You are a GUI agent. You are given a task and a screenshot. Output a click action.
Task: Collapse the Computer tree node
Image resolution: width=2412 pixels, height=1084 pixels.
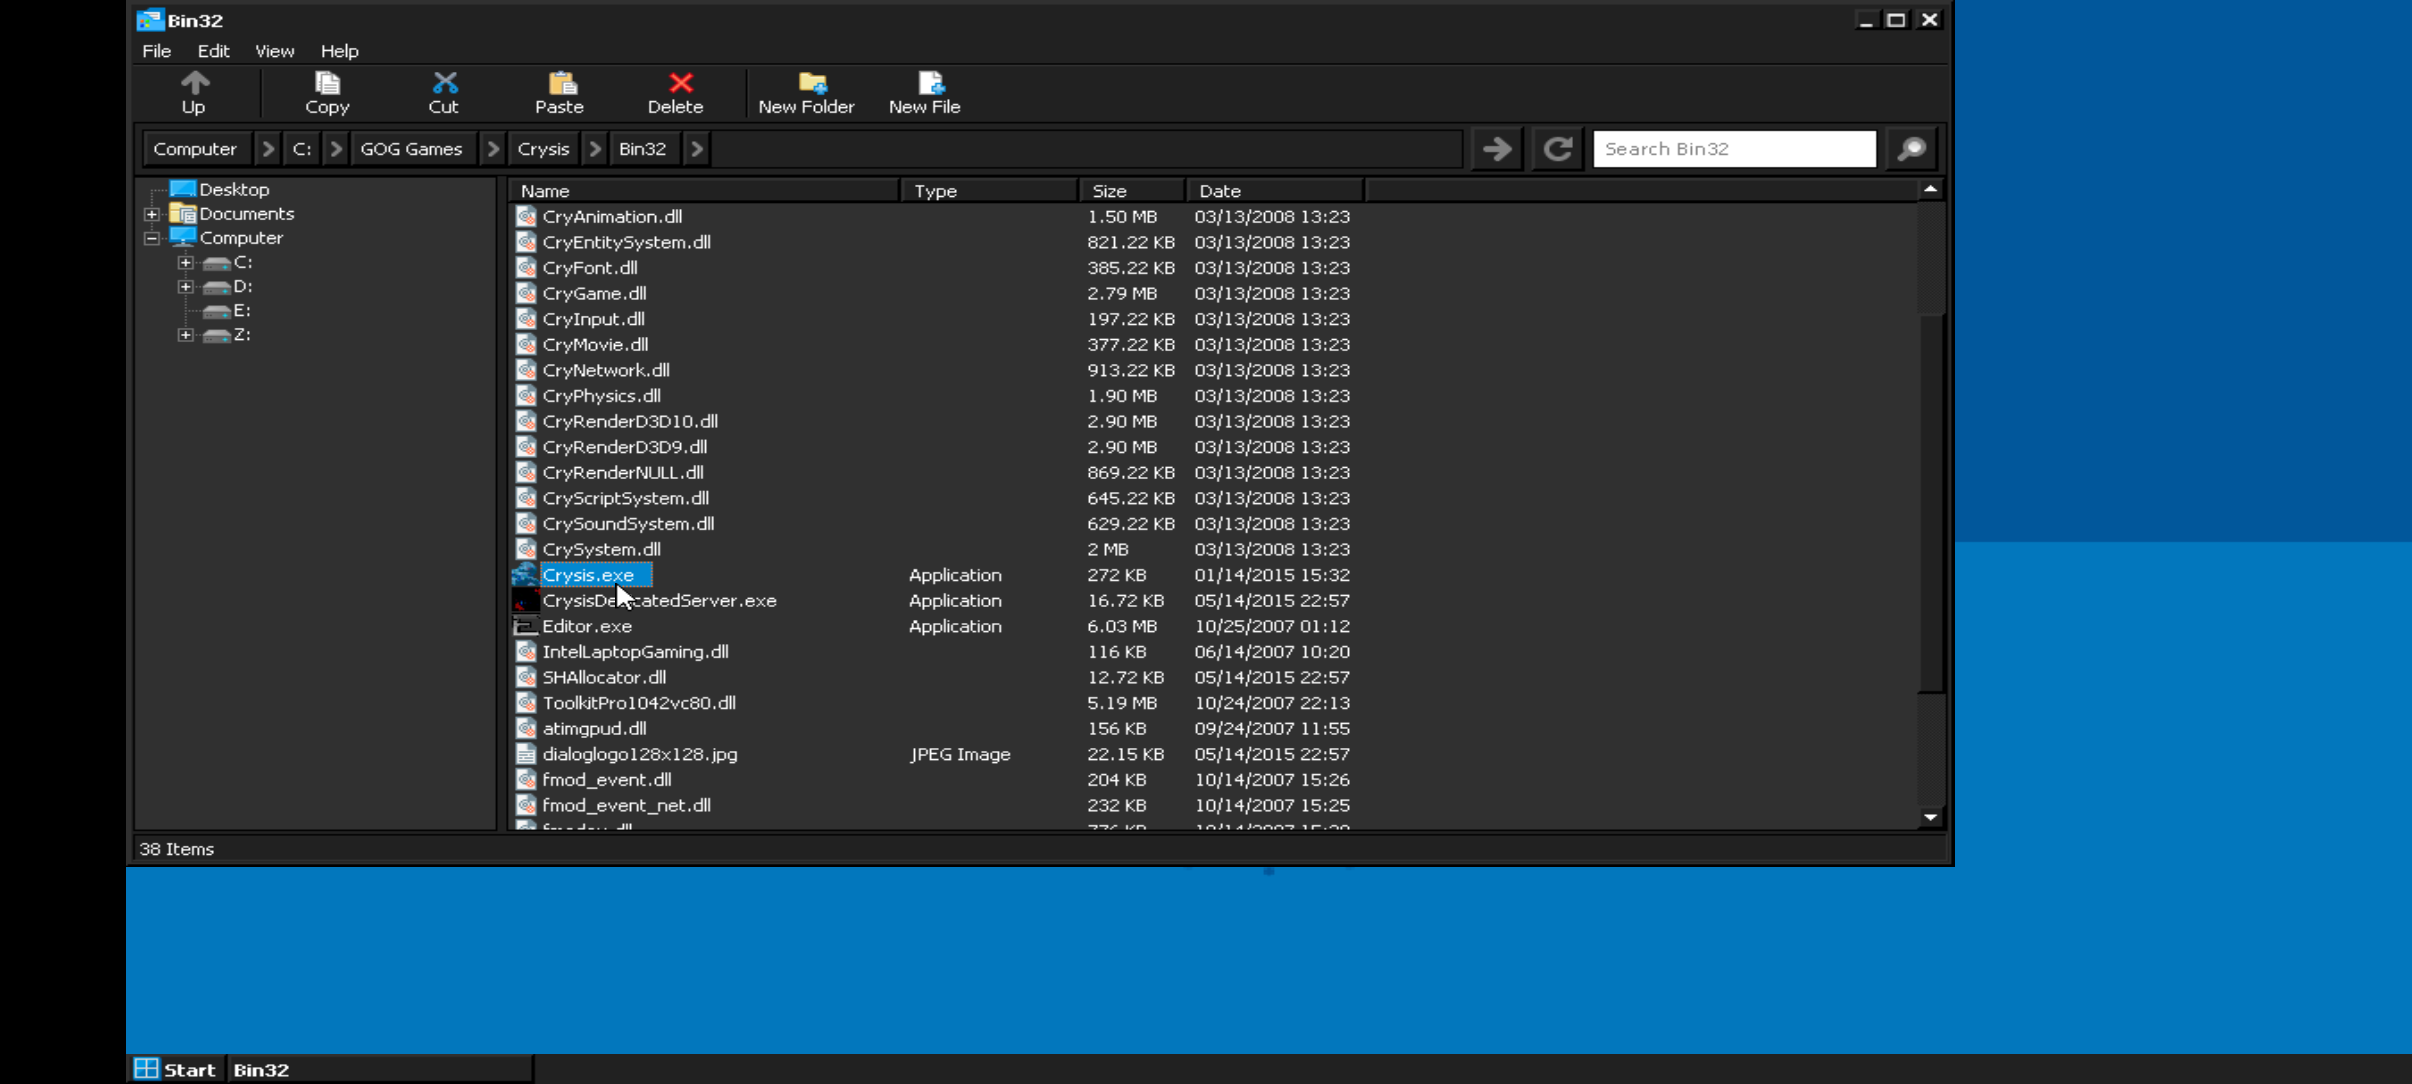(x=151, y=238)
